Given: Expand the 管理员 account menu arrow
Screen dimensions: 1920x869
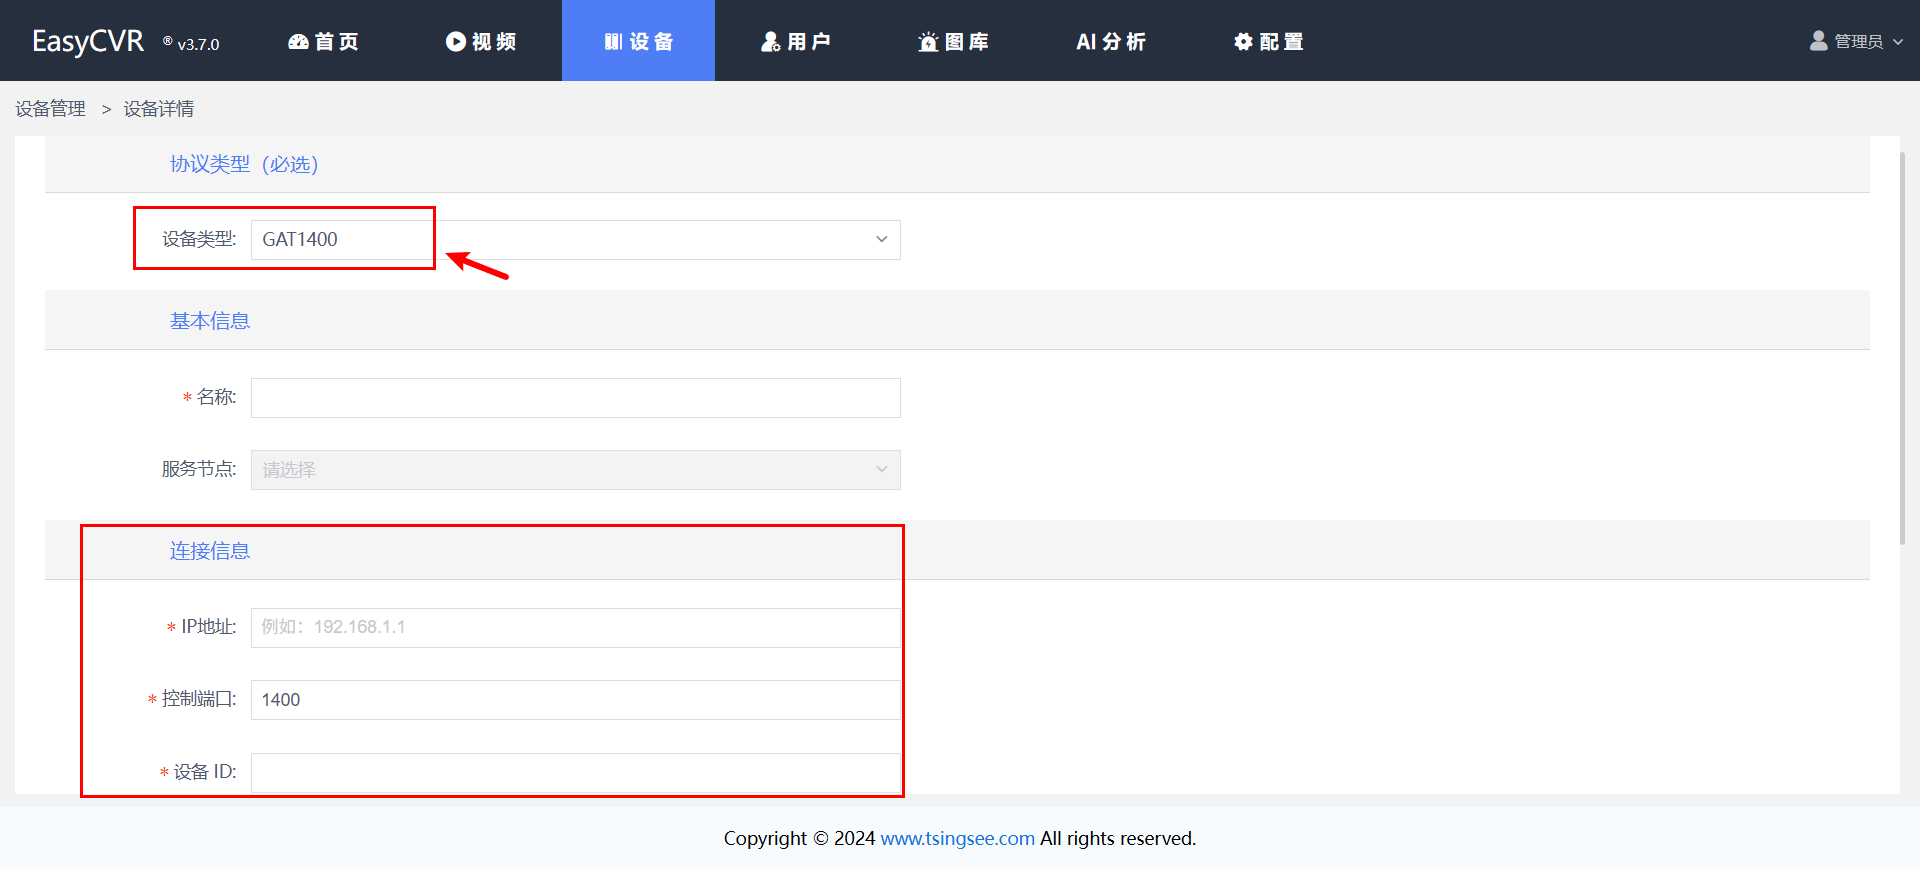Looking at the screenshot, I should pyautogui.click(x=1898, y=42).
